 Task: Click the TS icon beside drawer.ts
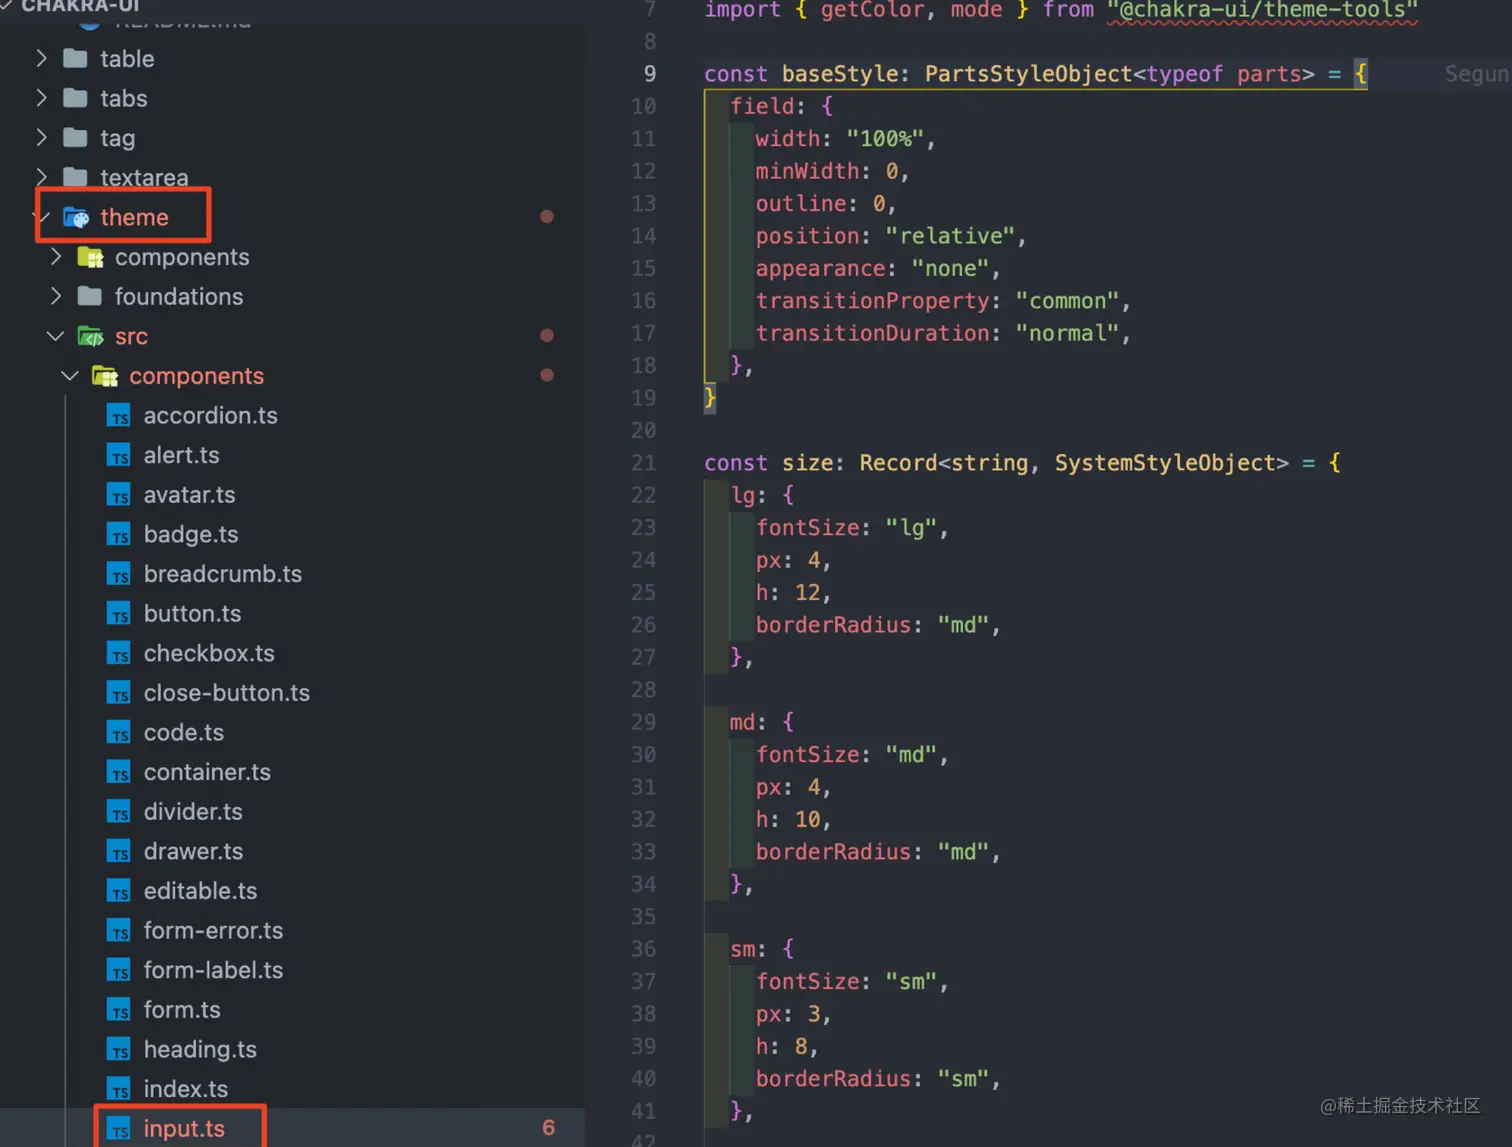(119, 852)
